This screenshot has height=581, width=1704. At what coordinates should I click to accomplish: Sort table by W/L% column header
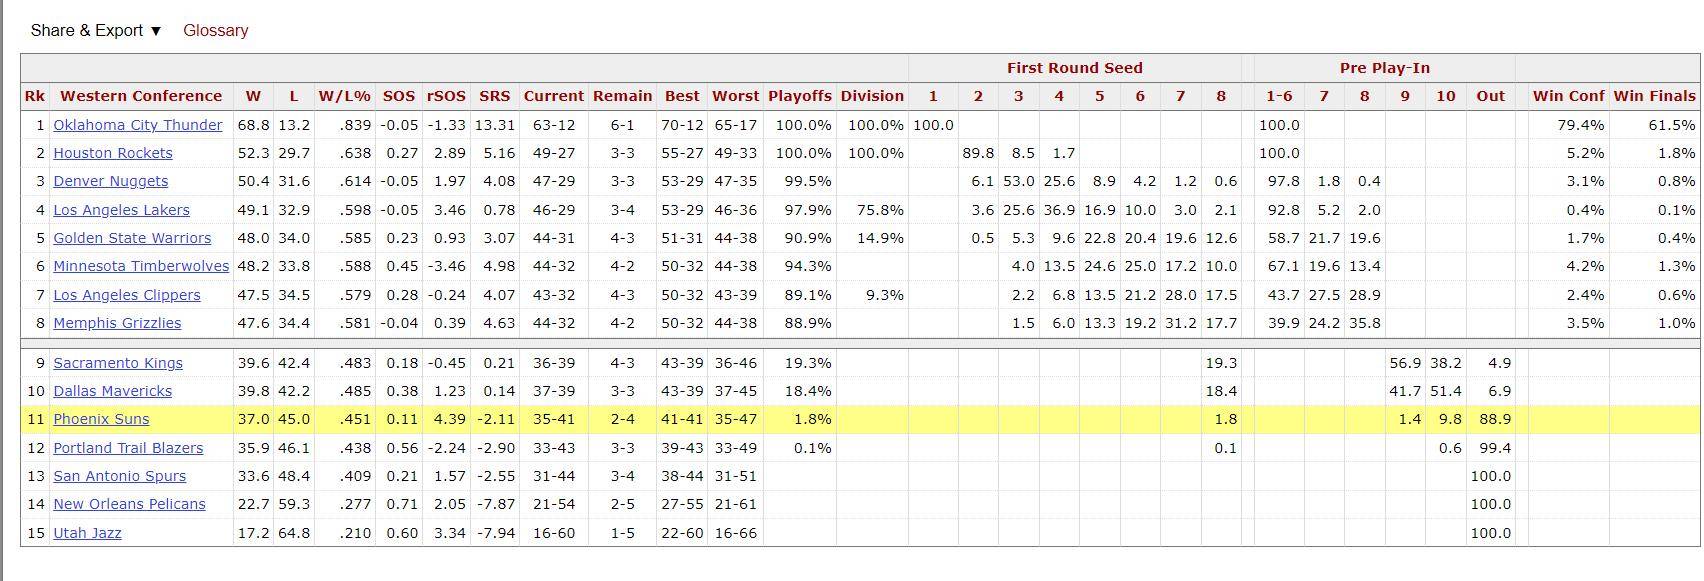coord(344,96)
